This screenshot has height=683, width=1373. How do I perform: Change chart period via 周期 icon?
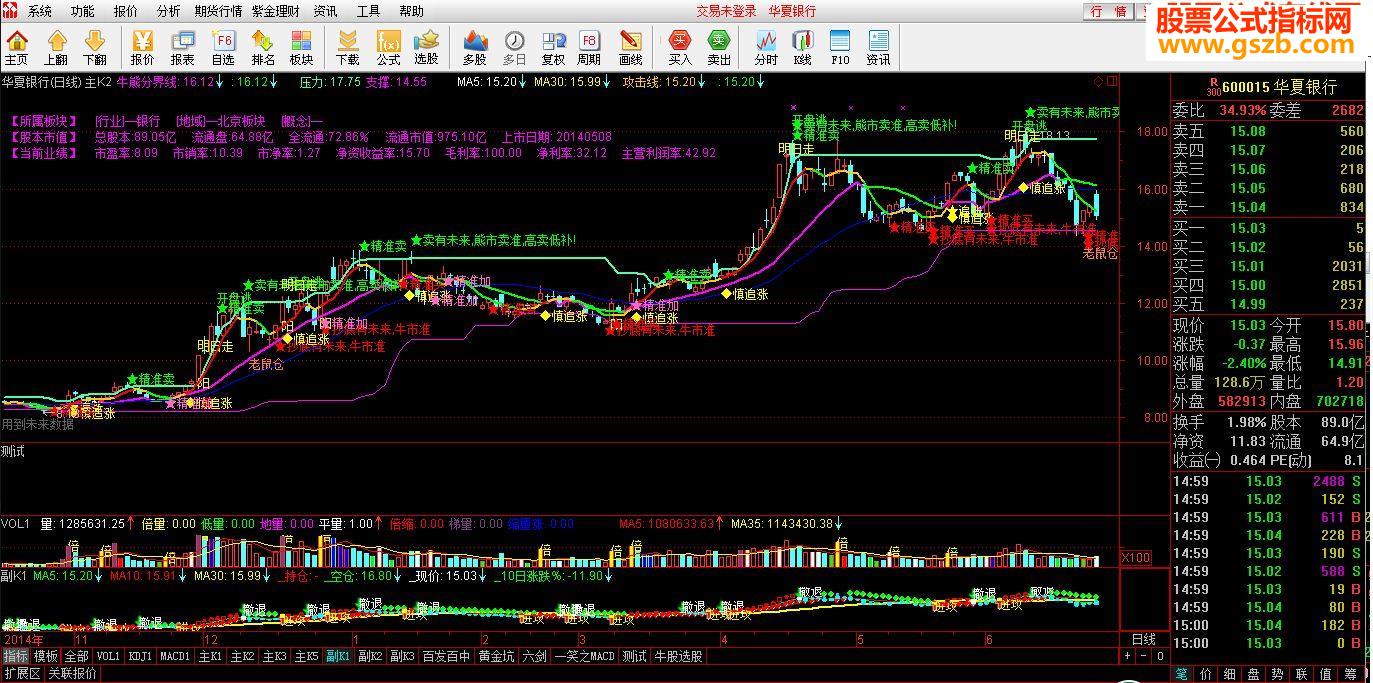590,47
